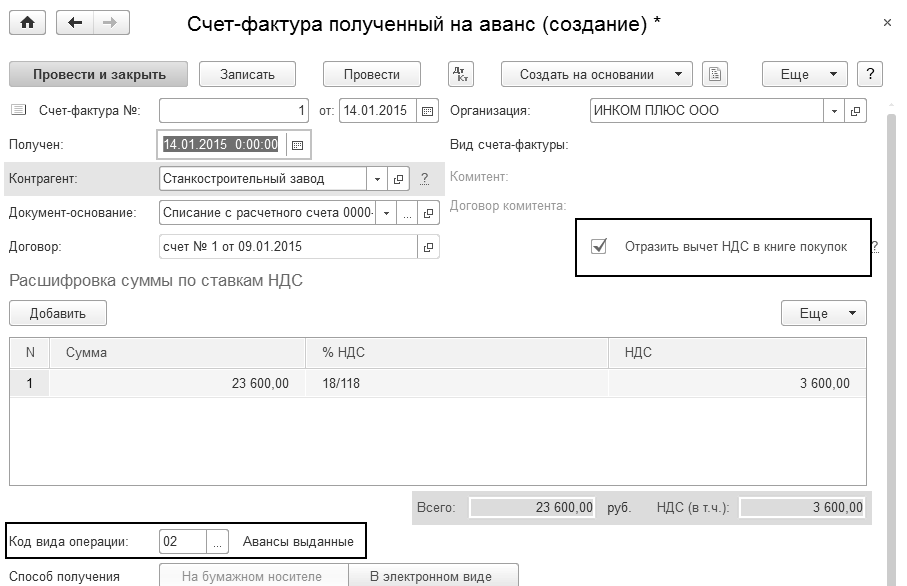Viewport: 907px width, 586px height.
Task: Click the Сумма column header
Action: [178, 353]
